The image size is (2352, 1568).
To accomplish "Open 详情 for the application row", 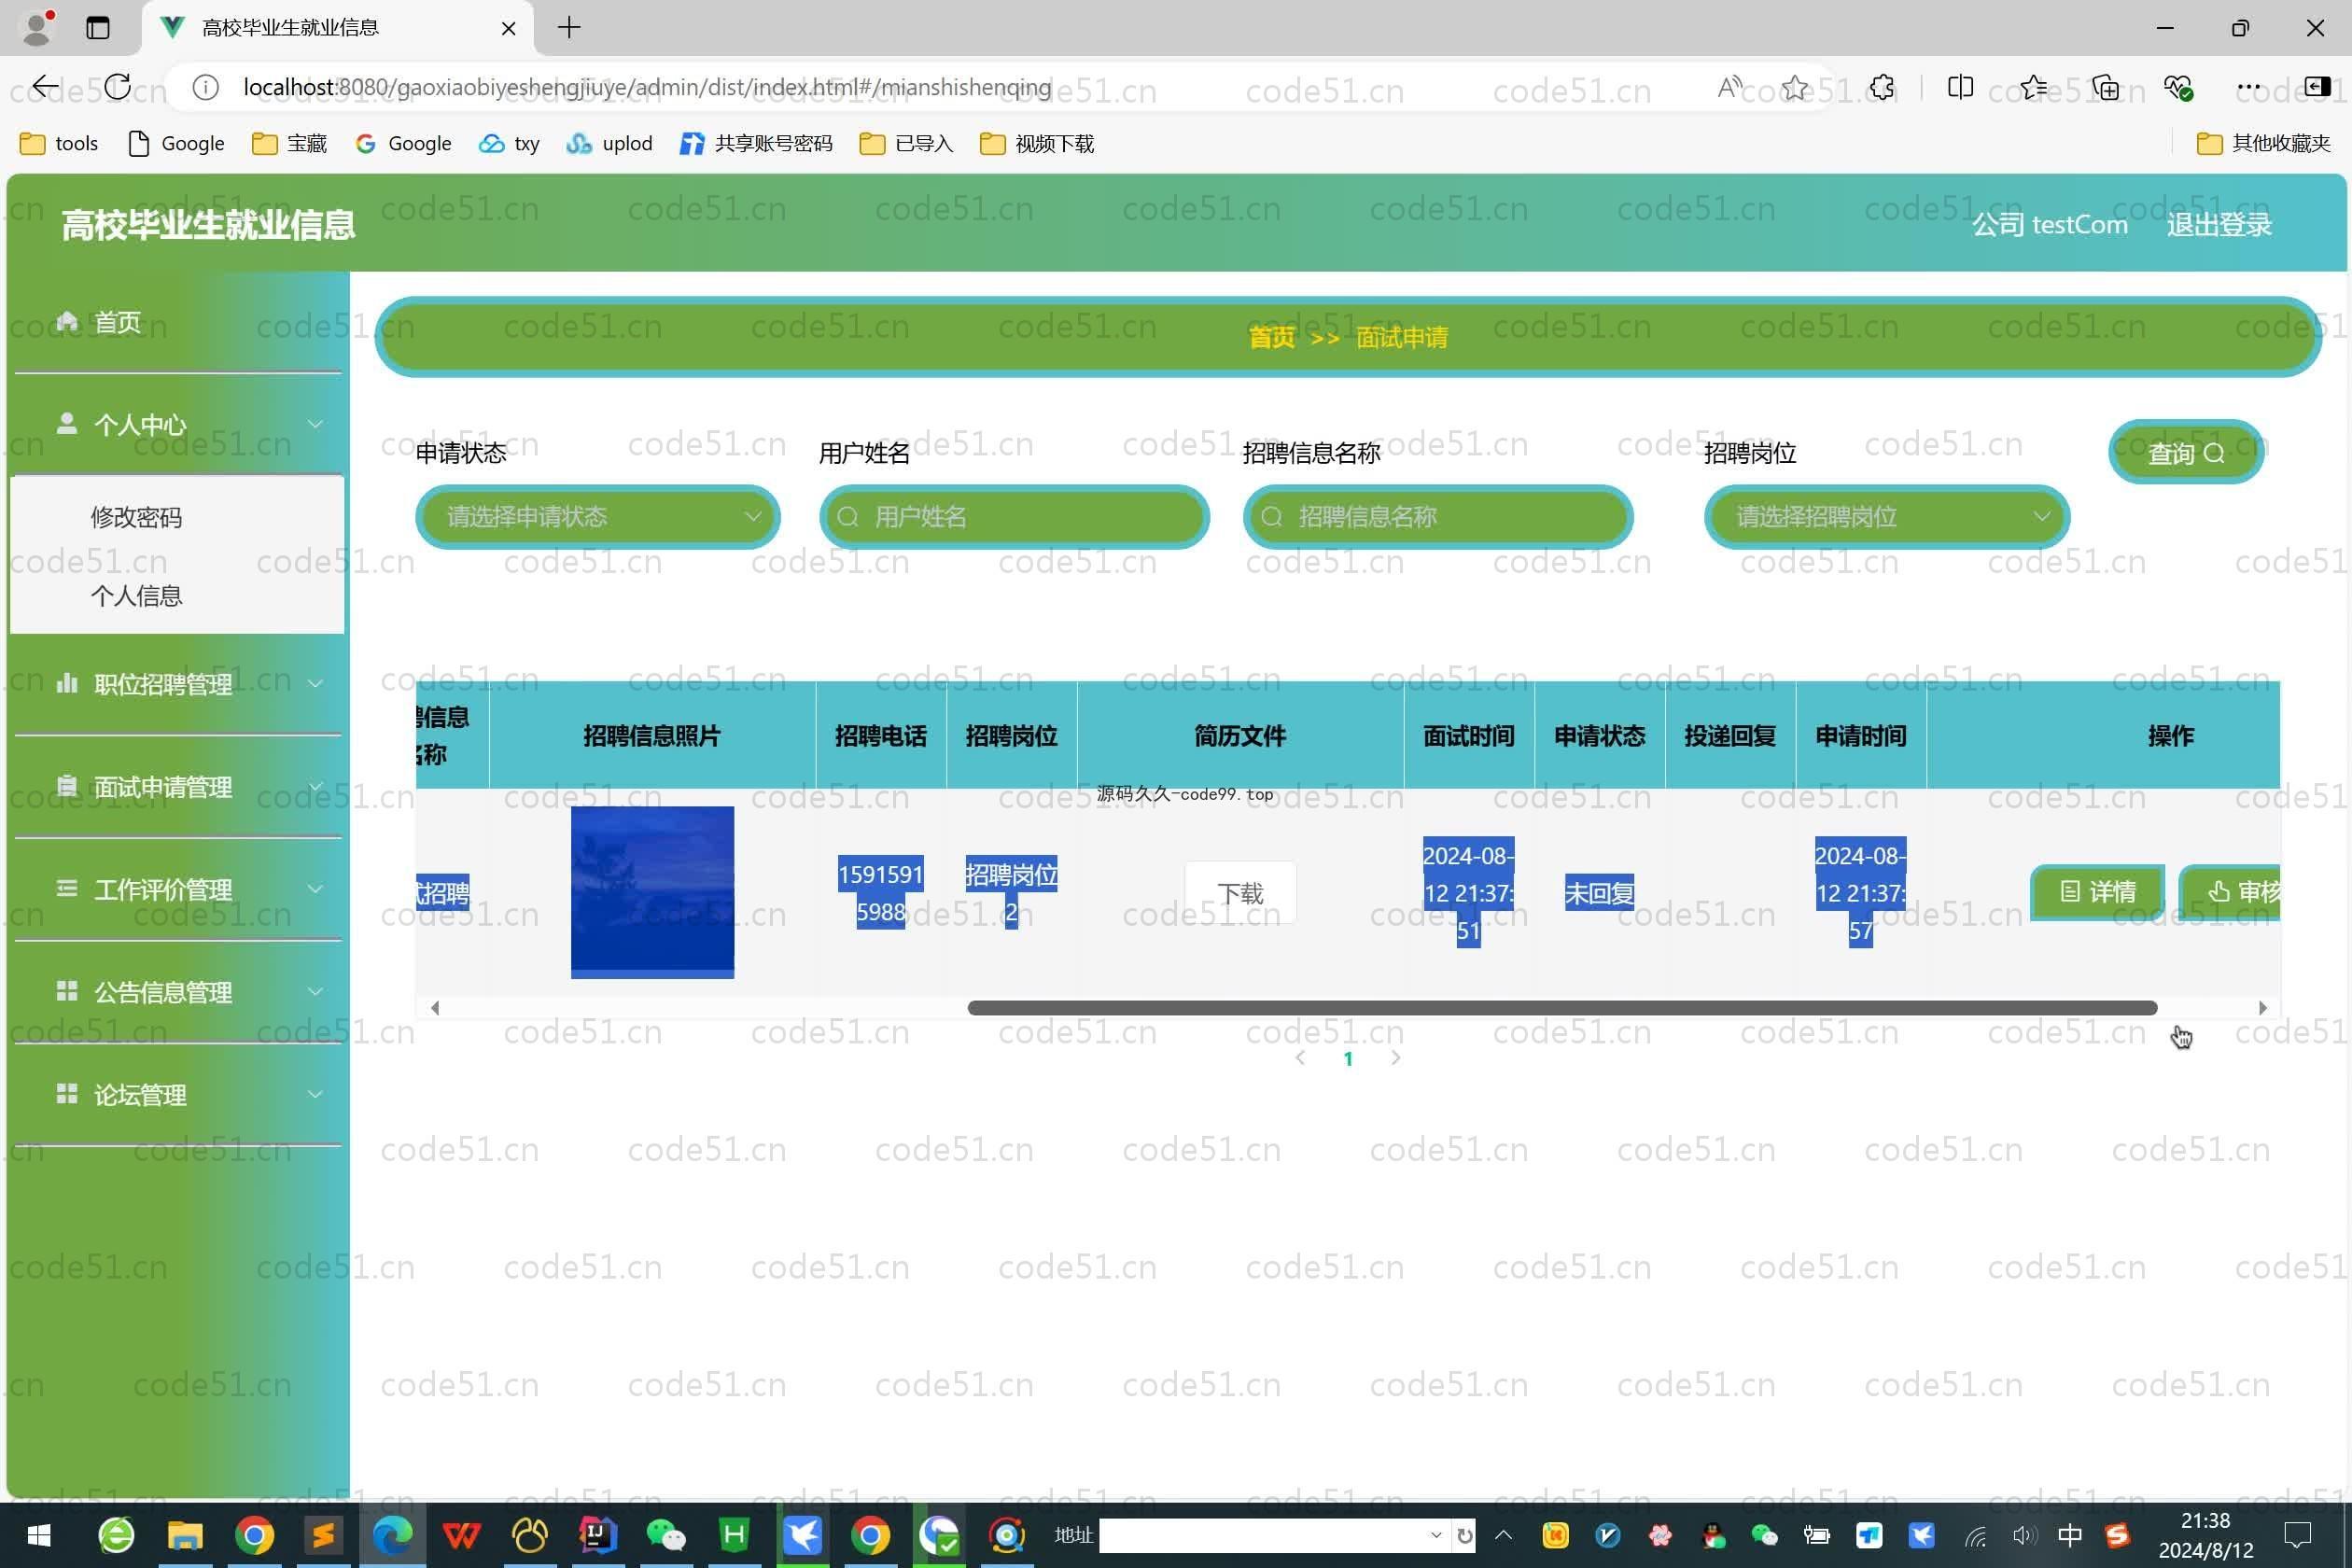I will (2098, 892).
